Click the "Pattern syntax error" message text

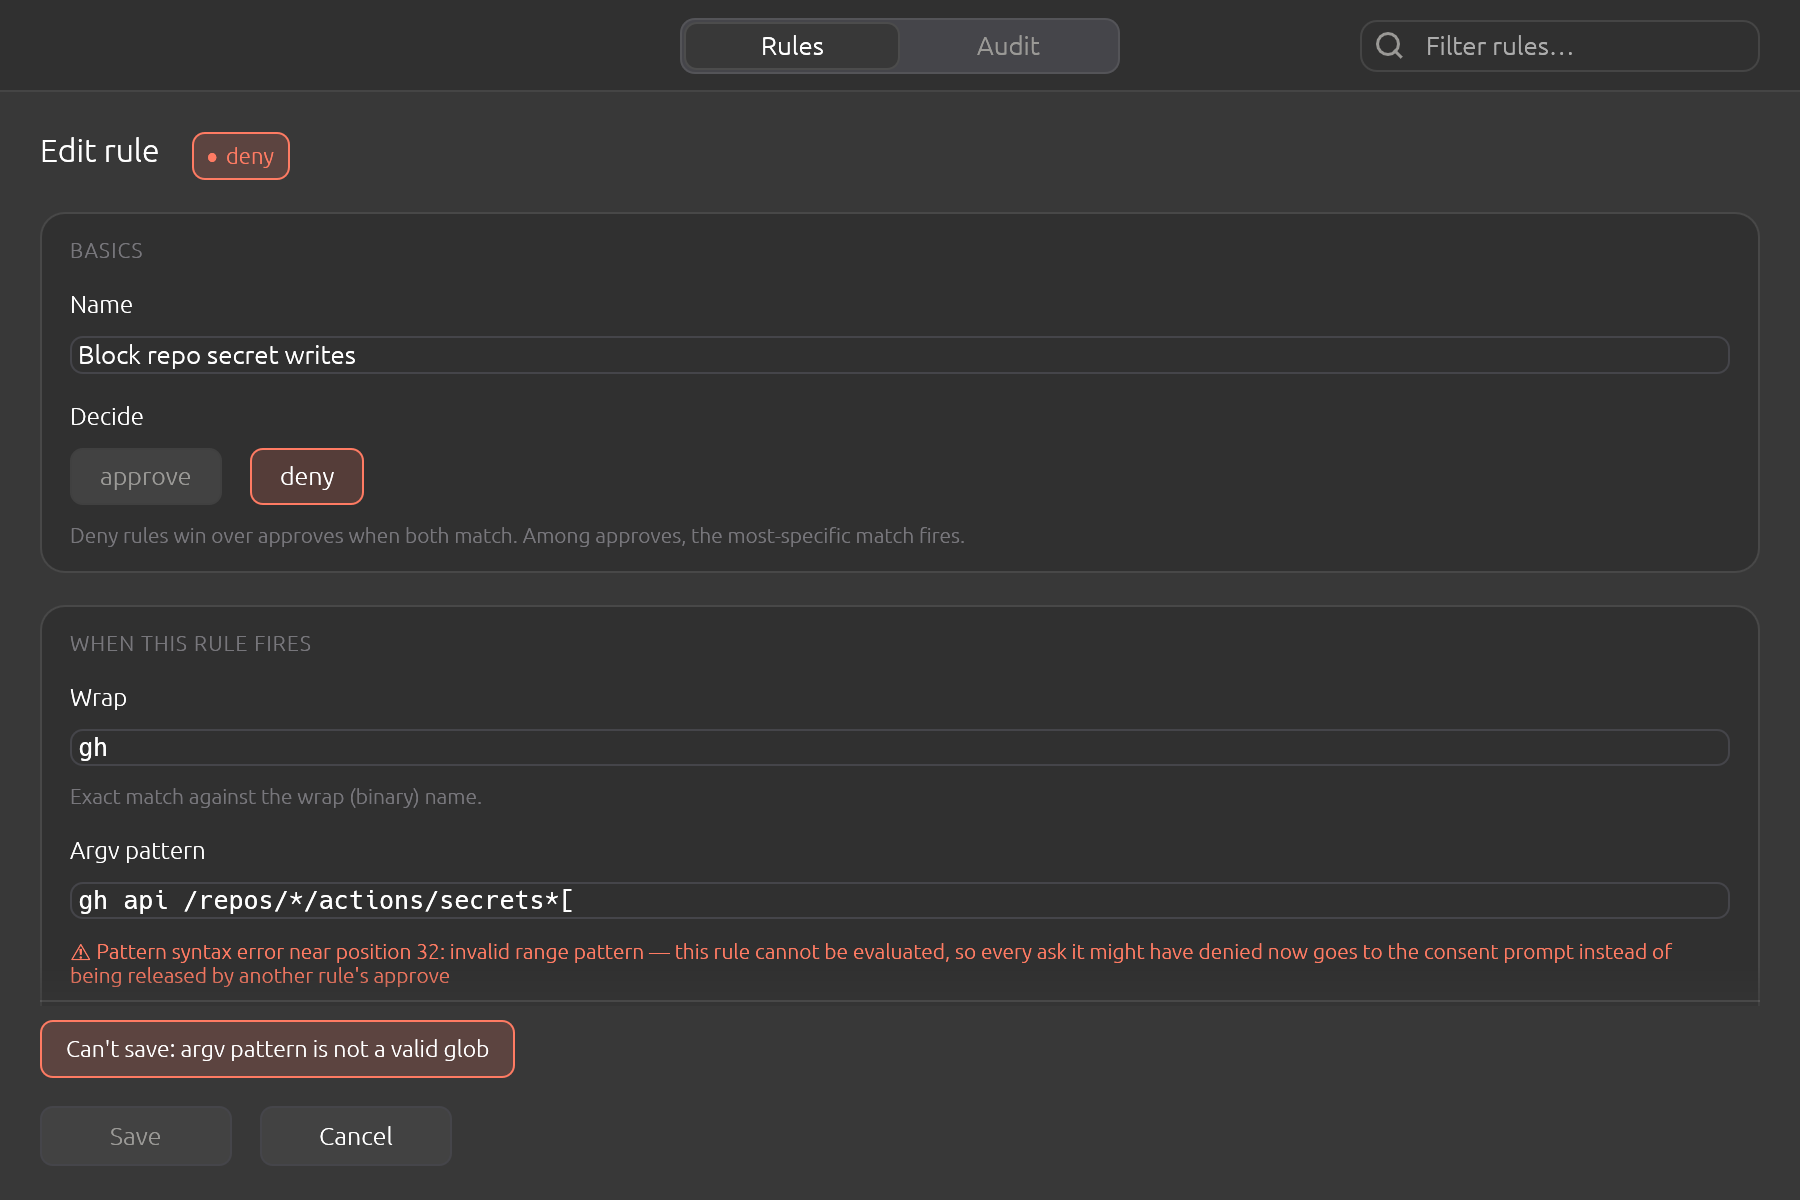tap(870, 964)
